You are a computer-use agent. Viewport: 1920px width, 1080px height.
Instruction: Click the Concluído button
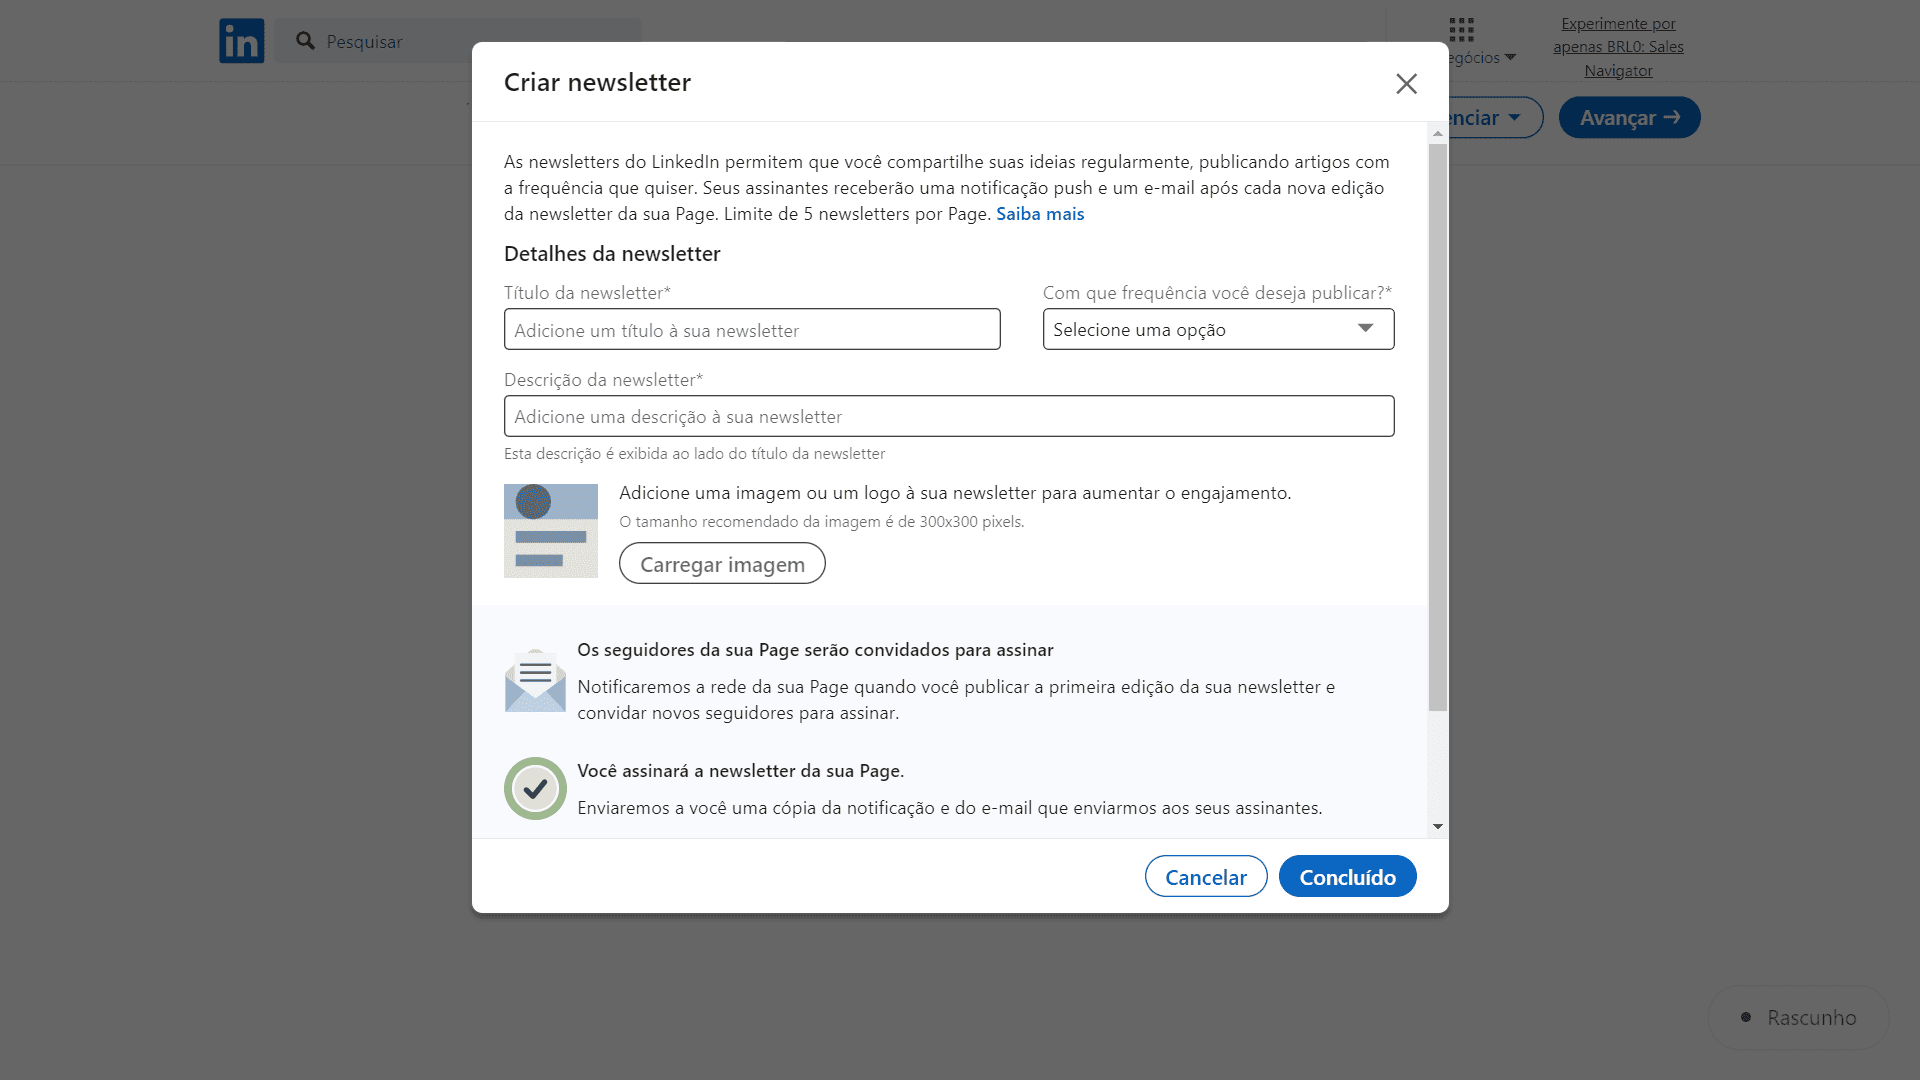pyautogui.click(x=1347, y=877)
